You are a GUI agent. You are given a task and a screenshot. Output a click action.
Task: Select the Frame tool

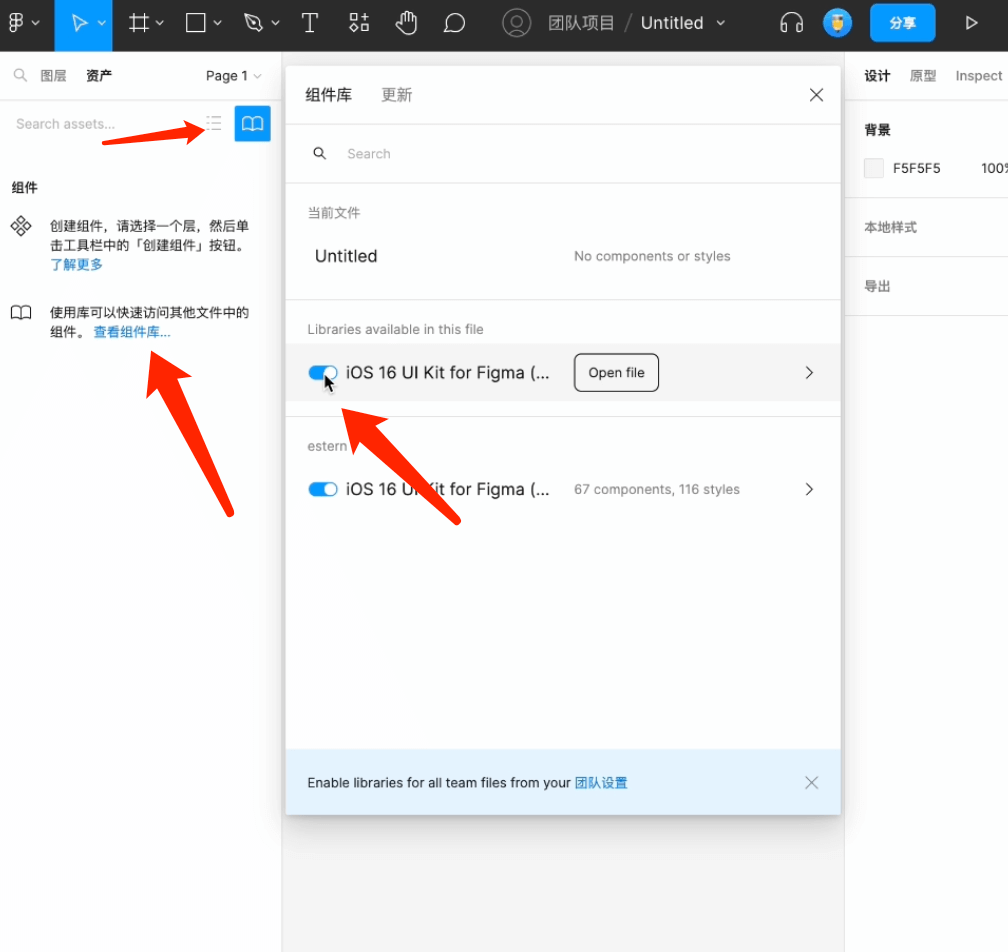click(x=140, y=23)
